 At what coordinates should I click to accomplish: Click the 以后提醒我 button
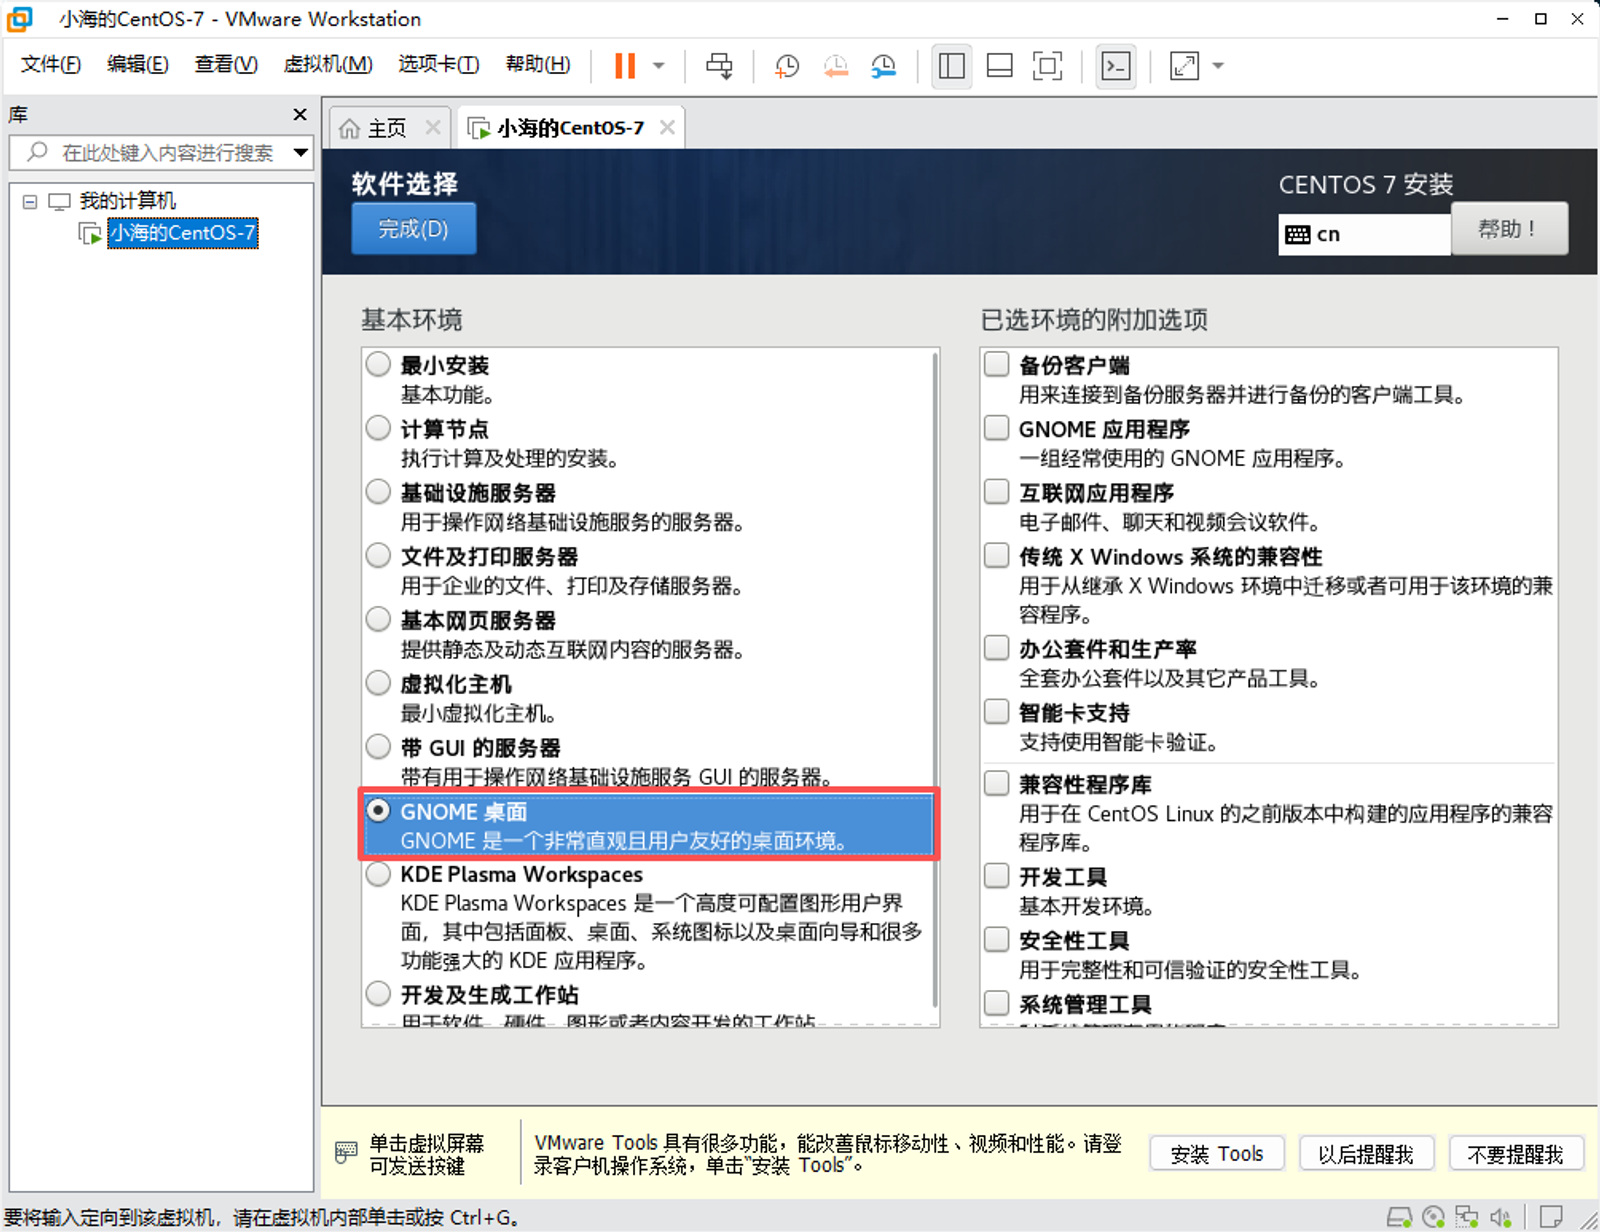click(x=1366, y=1154)
